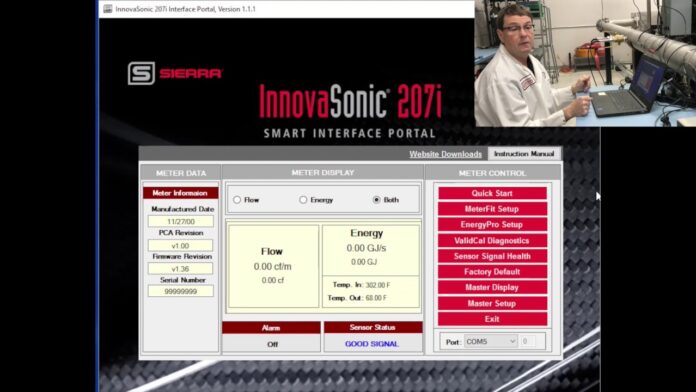
Task: Click the Serial Number field 99999999
Action: point(181,291)
